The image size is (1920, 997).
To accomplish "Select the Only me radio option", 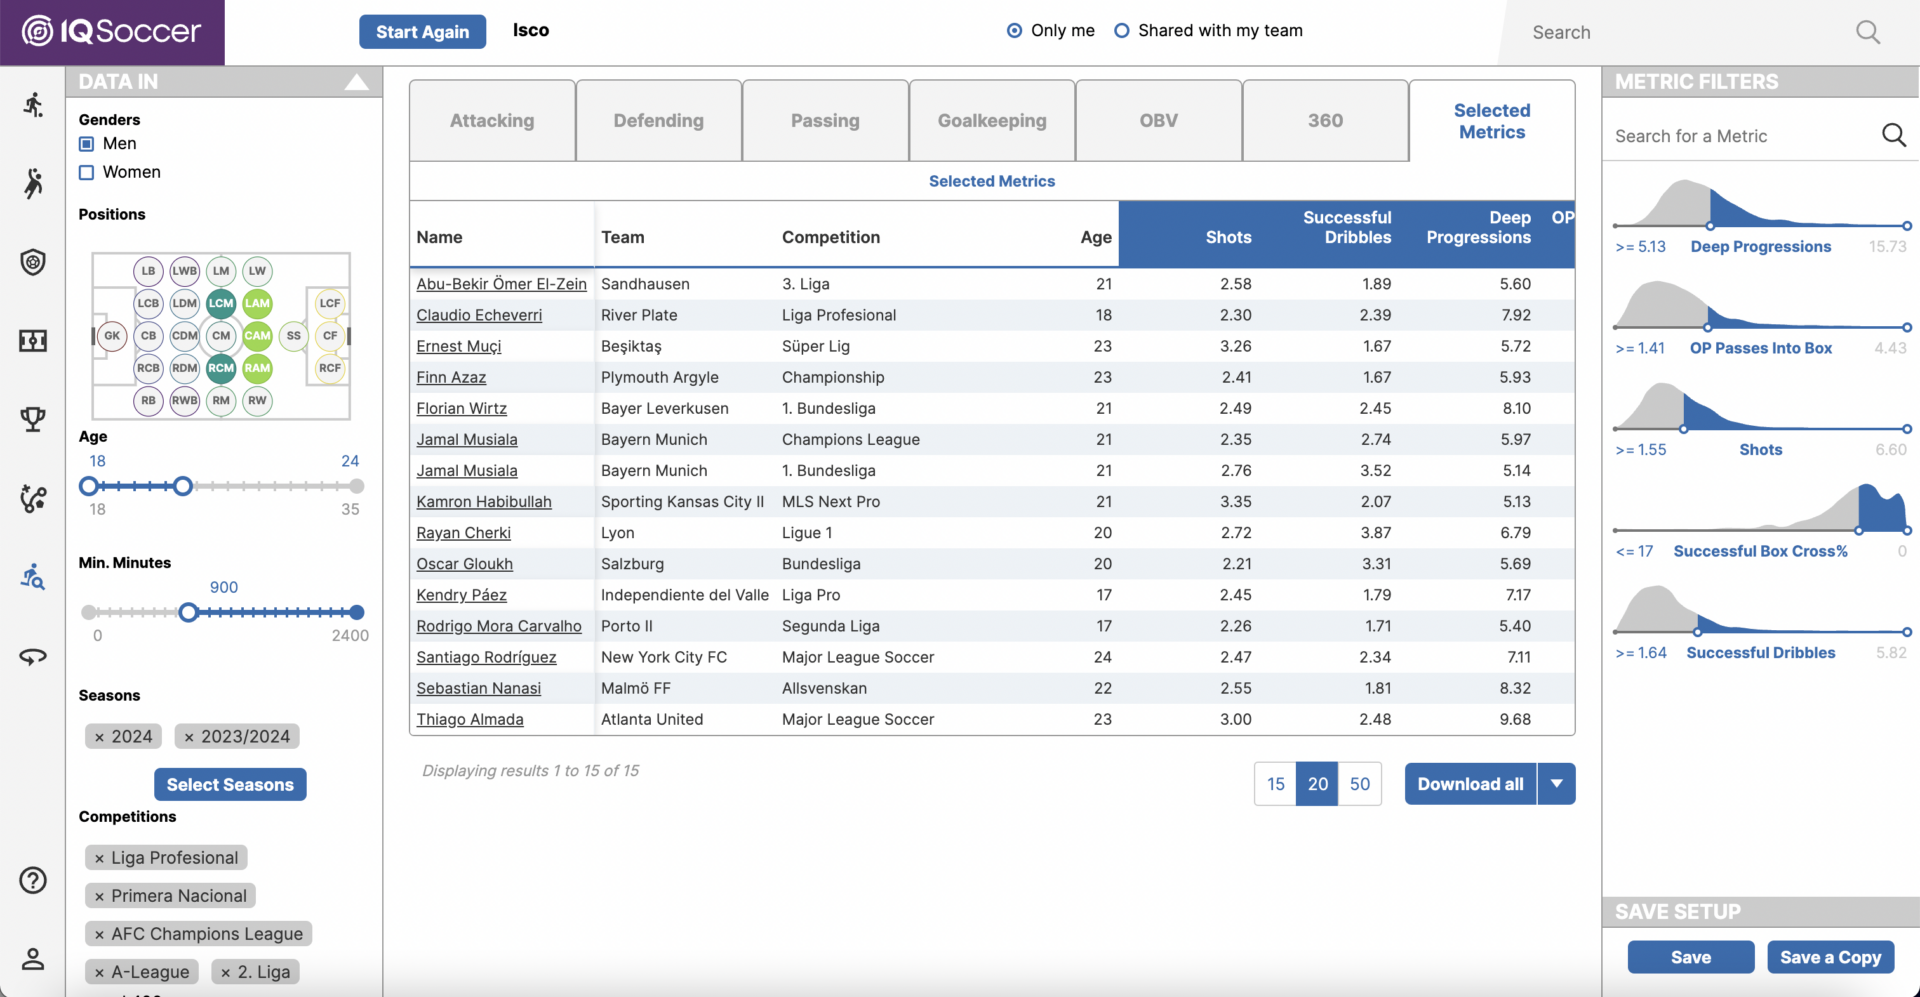I will point(1014,31).
